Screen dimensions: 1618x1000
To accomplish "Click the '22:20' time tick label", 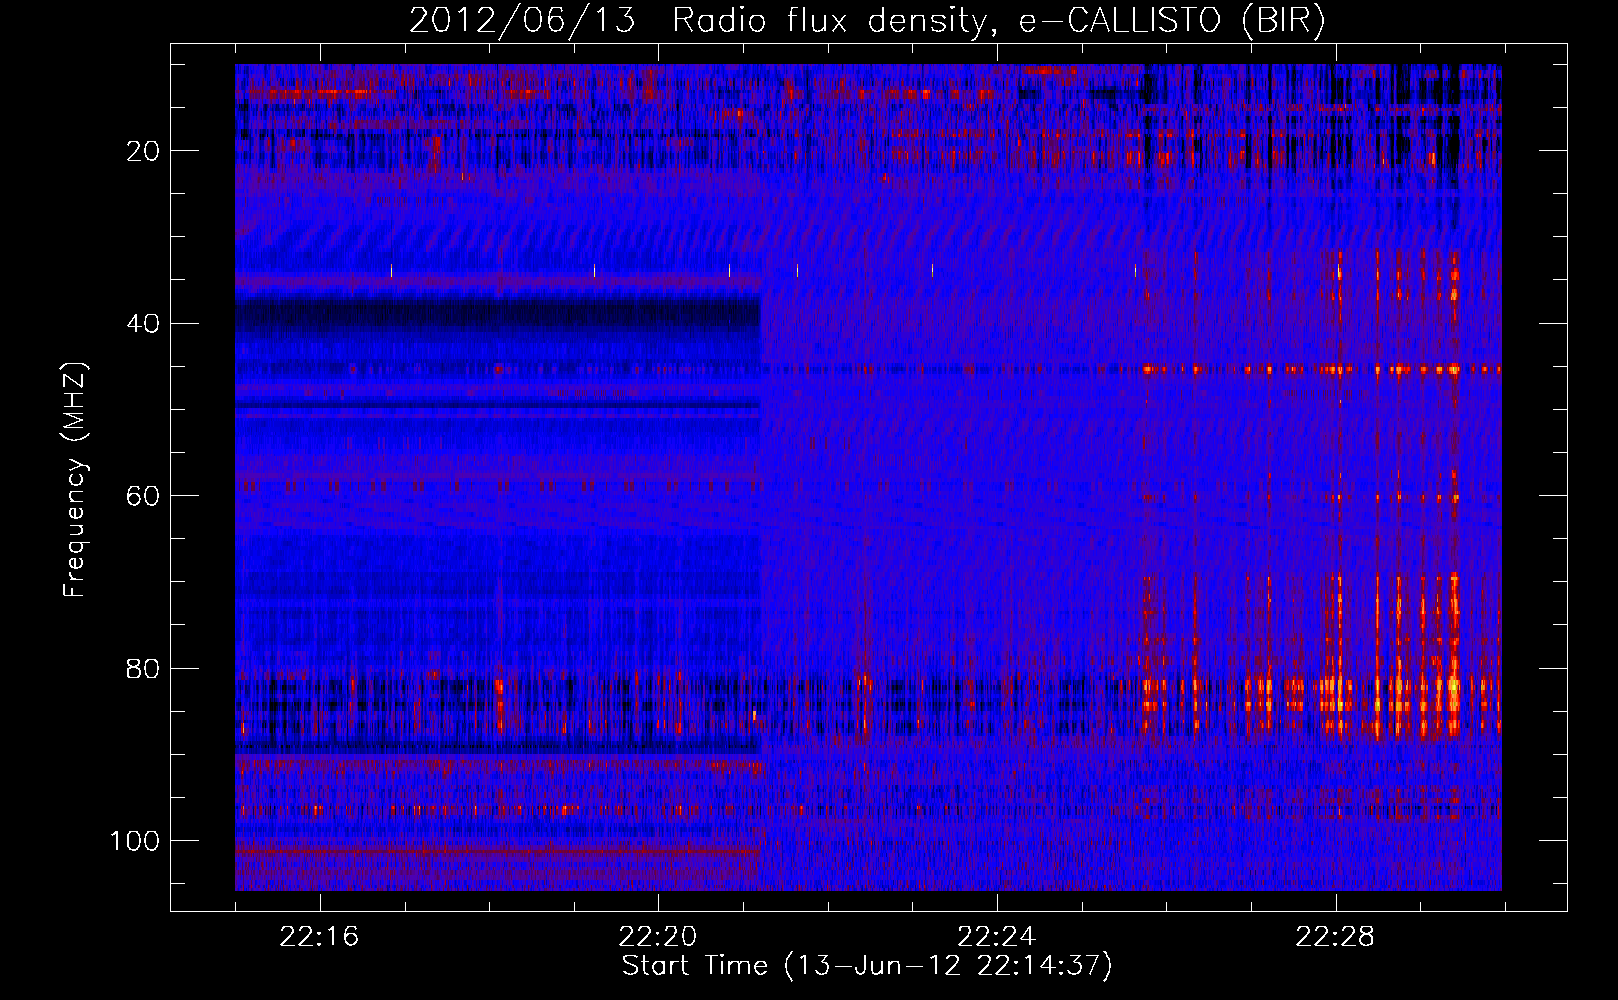I will [658, 937].
